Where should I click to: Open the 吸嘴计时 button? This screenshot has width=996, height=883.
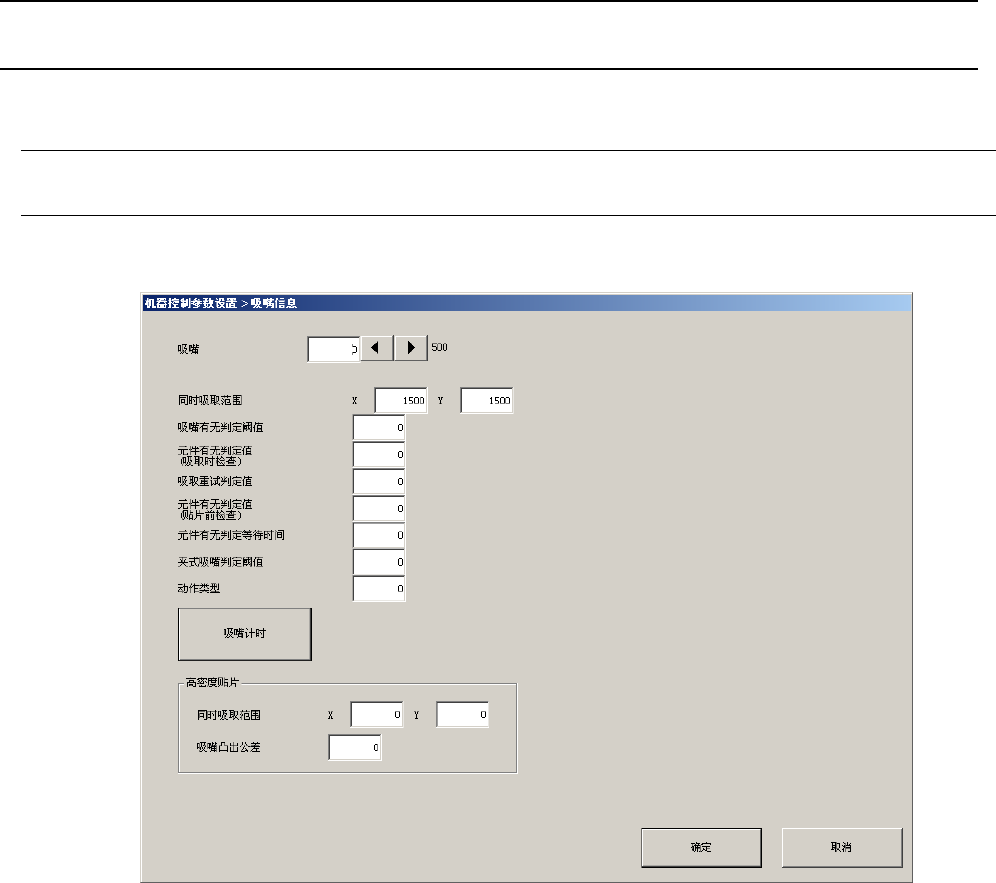245,634
